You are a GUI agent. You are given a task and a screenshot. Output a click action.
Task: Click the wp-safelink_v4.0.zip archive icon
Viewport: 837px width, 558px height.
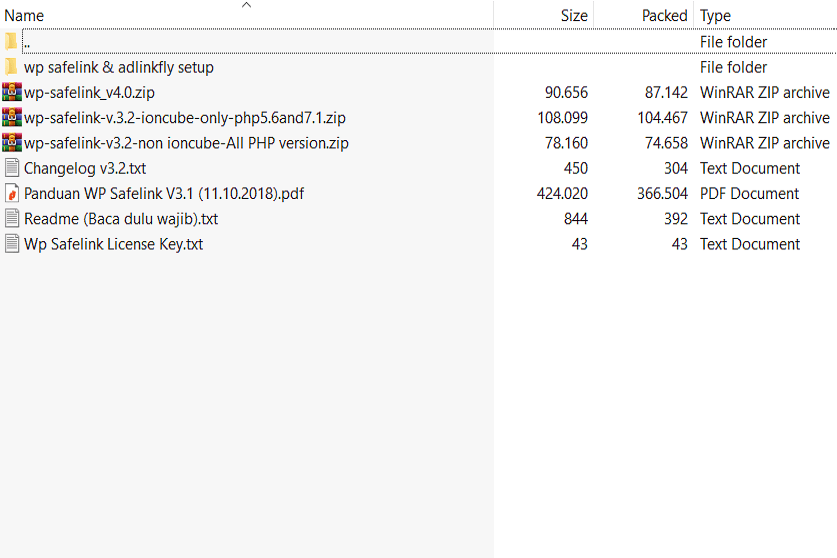[x=12, y=92]
